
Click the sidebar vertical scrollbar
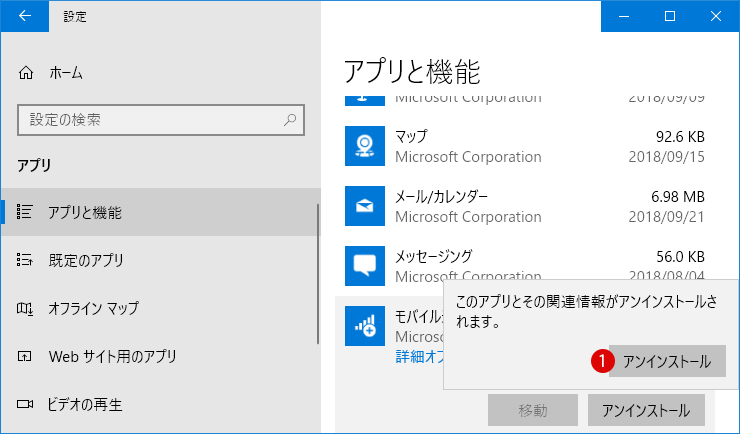(x=318, y=274)
